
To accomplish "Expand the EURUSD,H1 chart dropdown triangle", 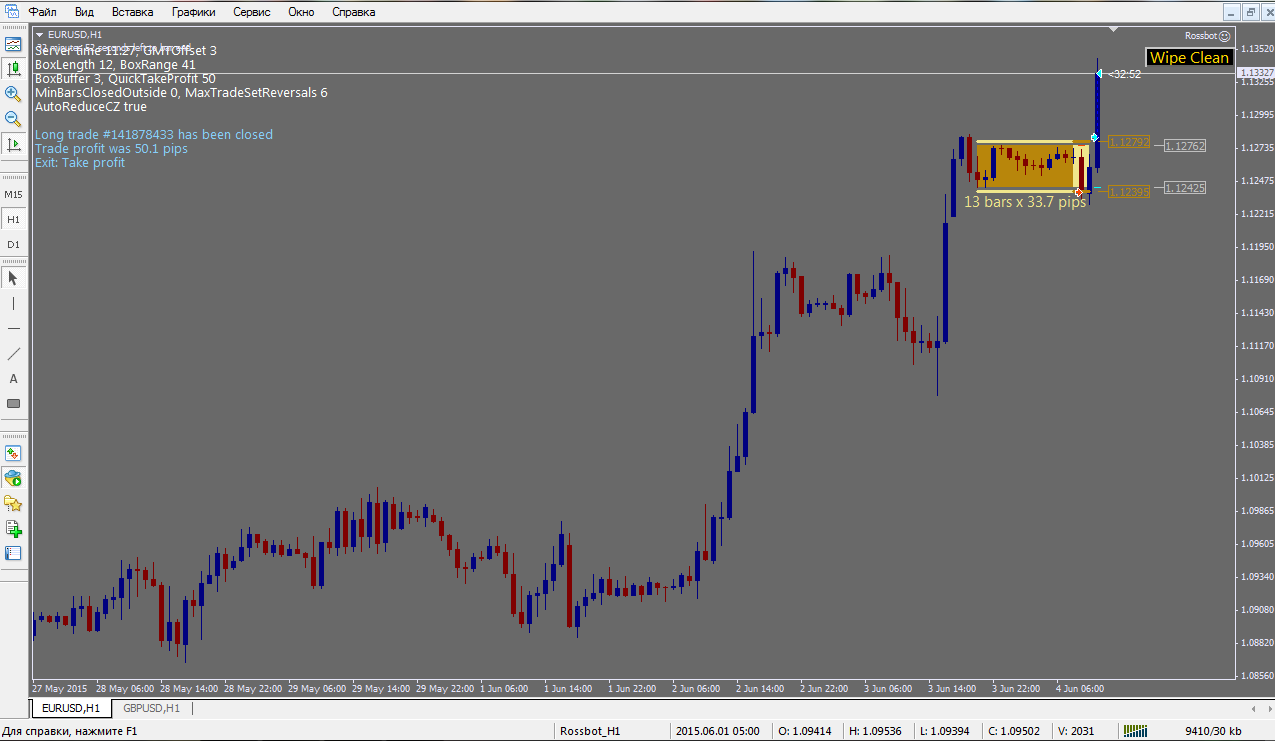I will (x=39, y=34).
